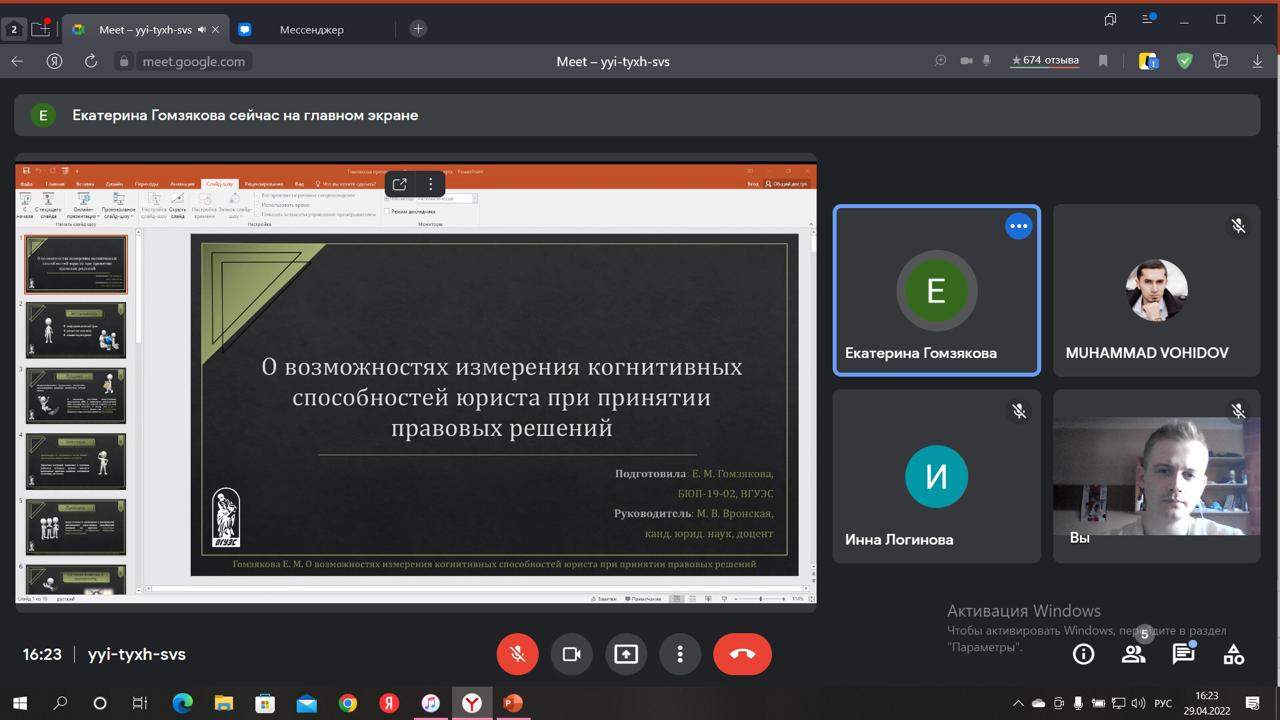Open the password manager key icon

1221,61
